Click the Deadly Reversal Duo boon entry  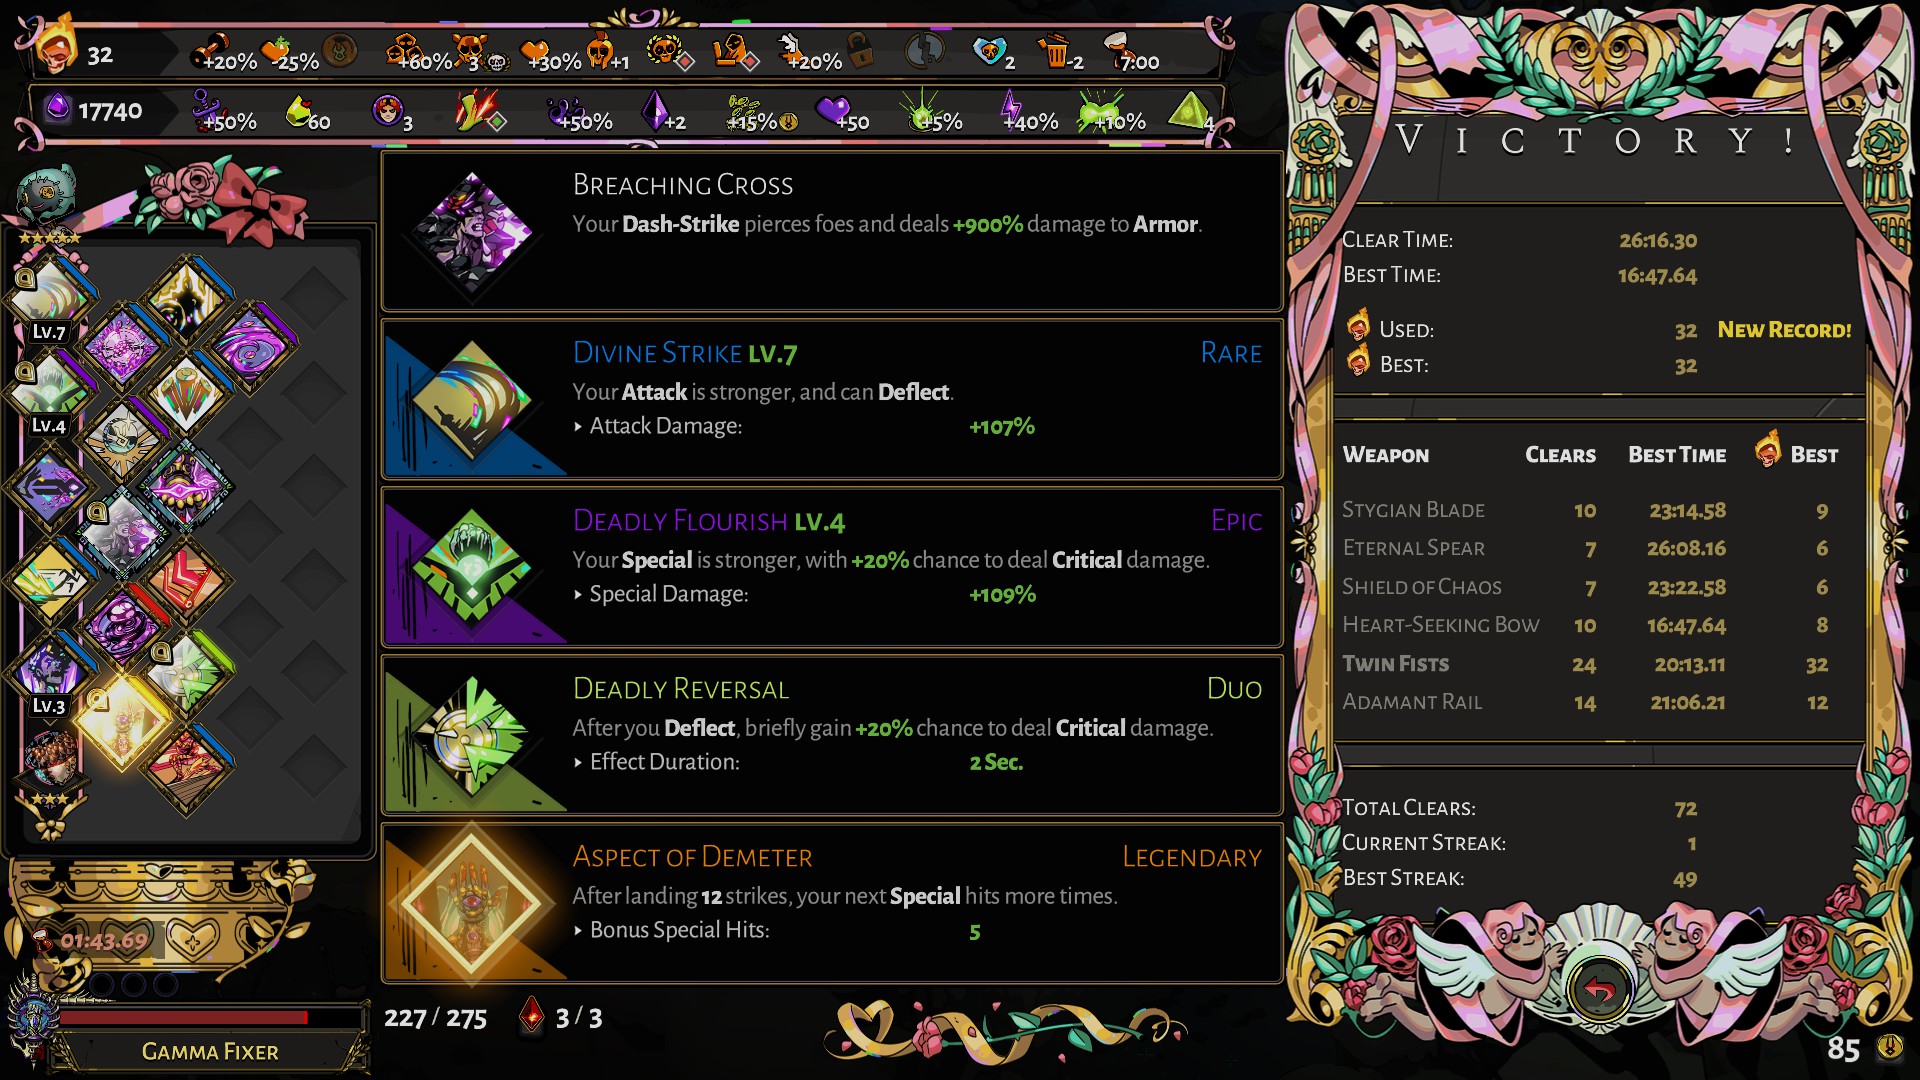832,735
